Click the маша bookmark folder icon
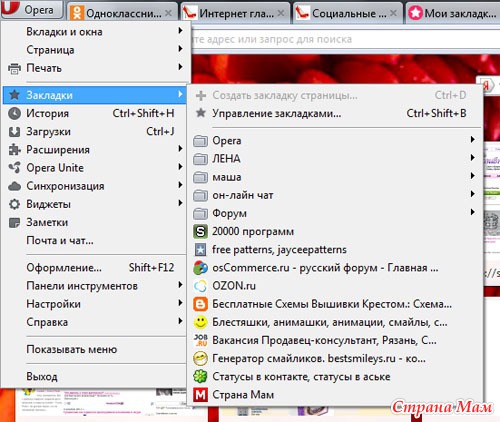Screen dimensions: 500x422 click(x=200, y=177)
